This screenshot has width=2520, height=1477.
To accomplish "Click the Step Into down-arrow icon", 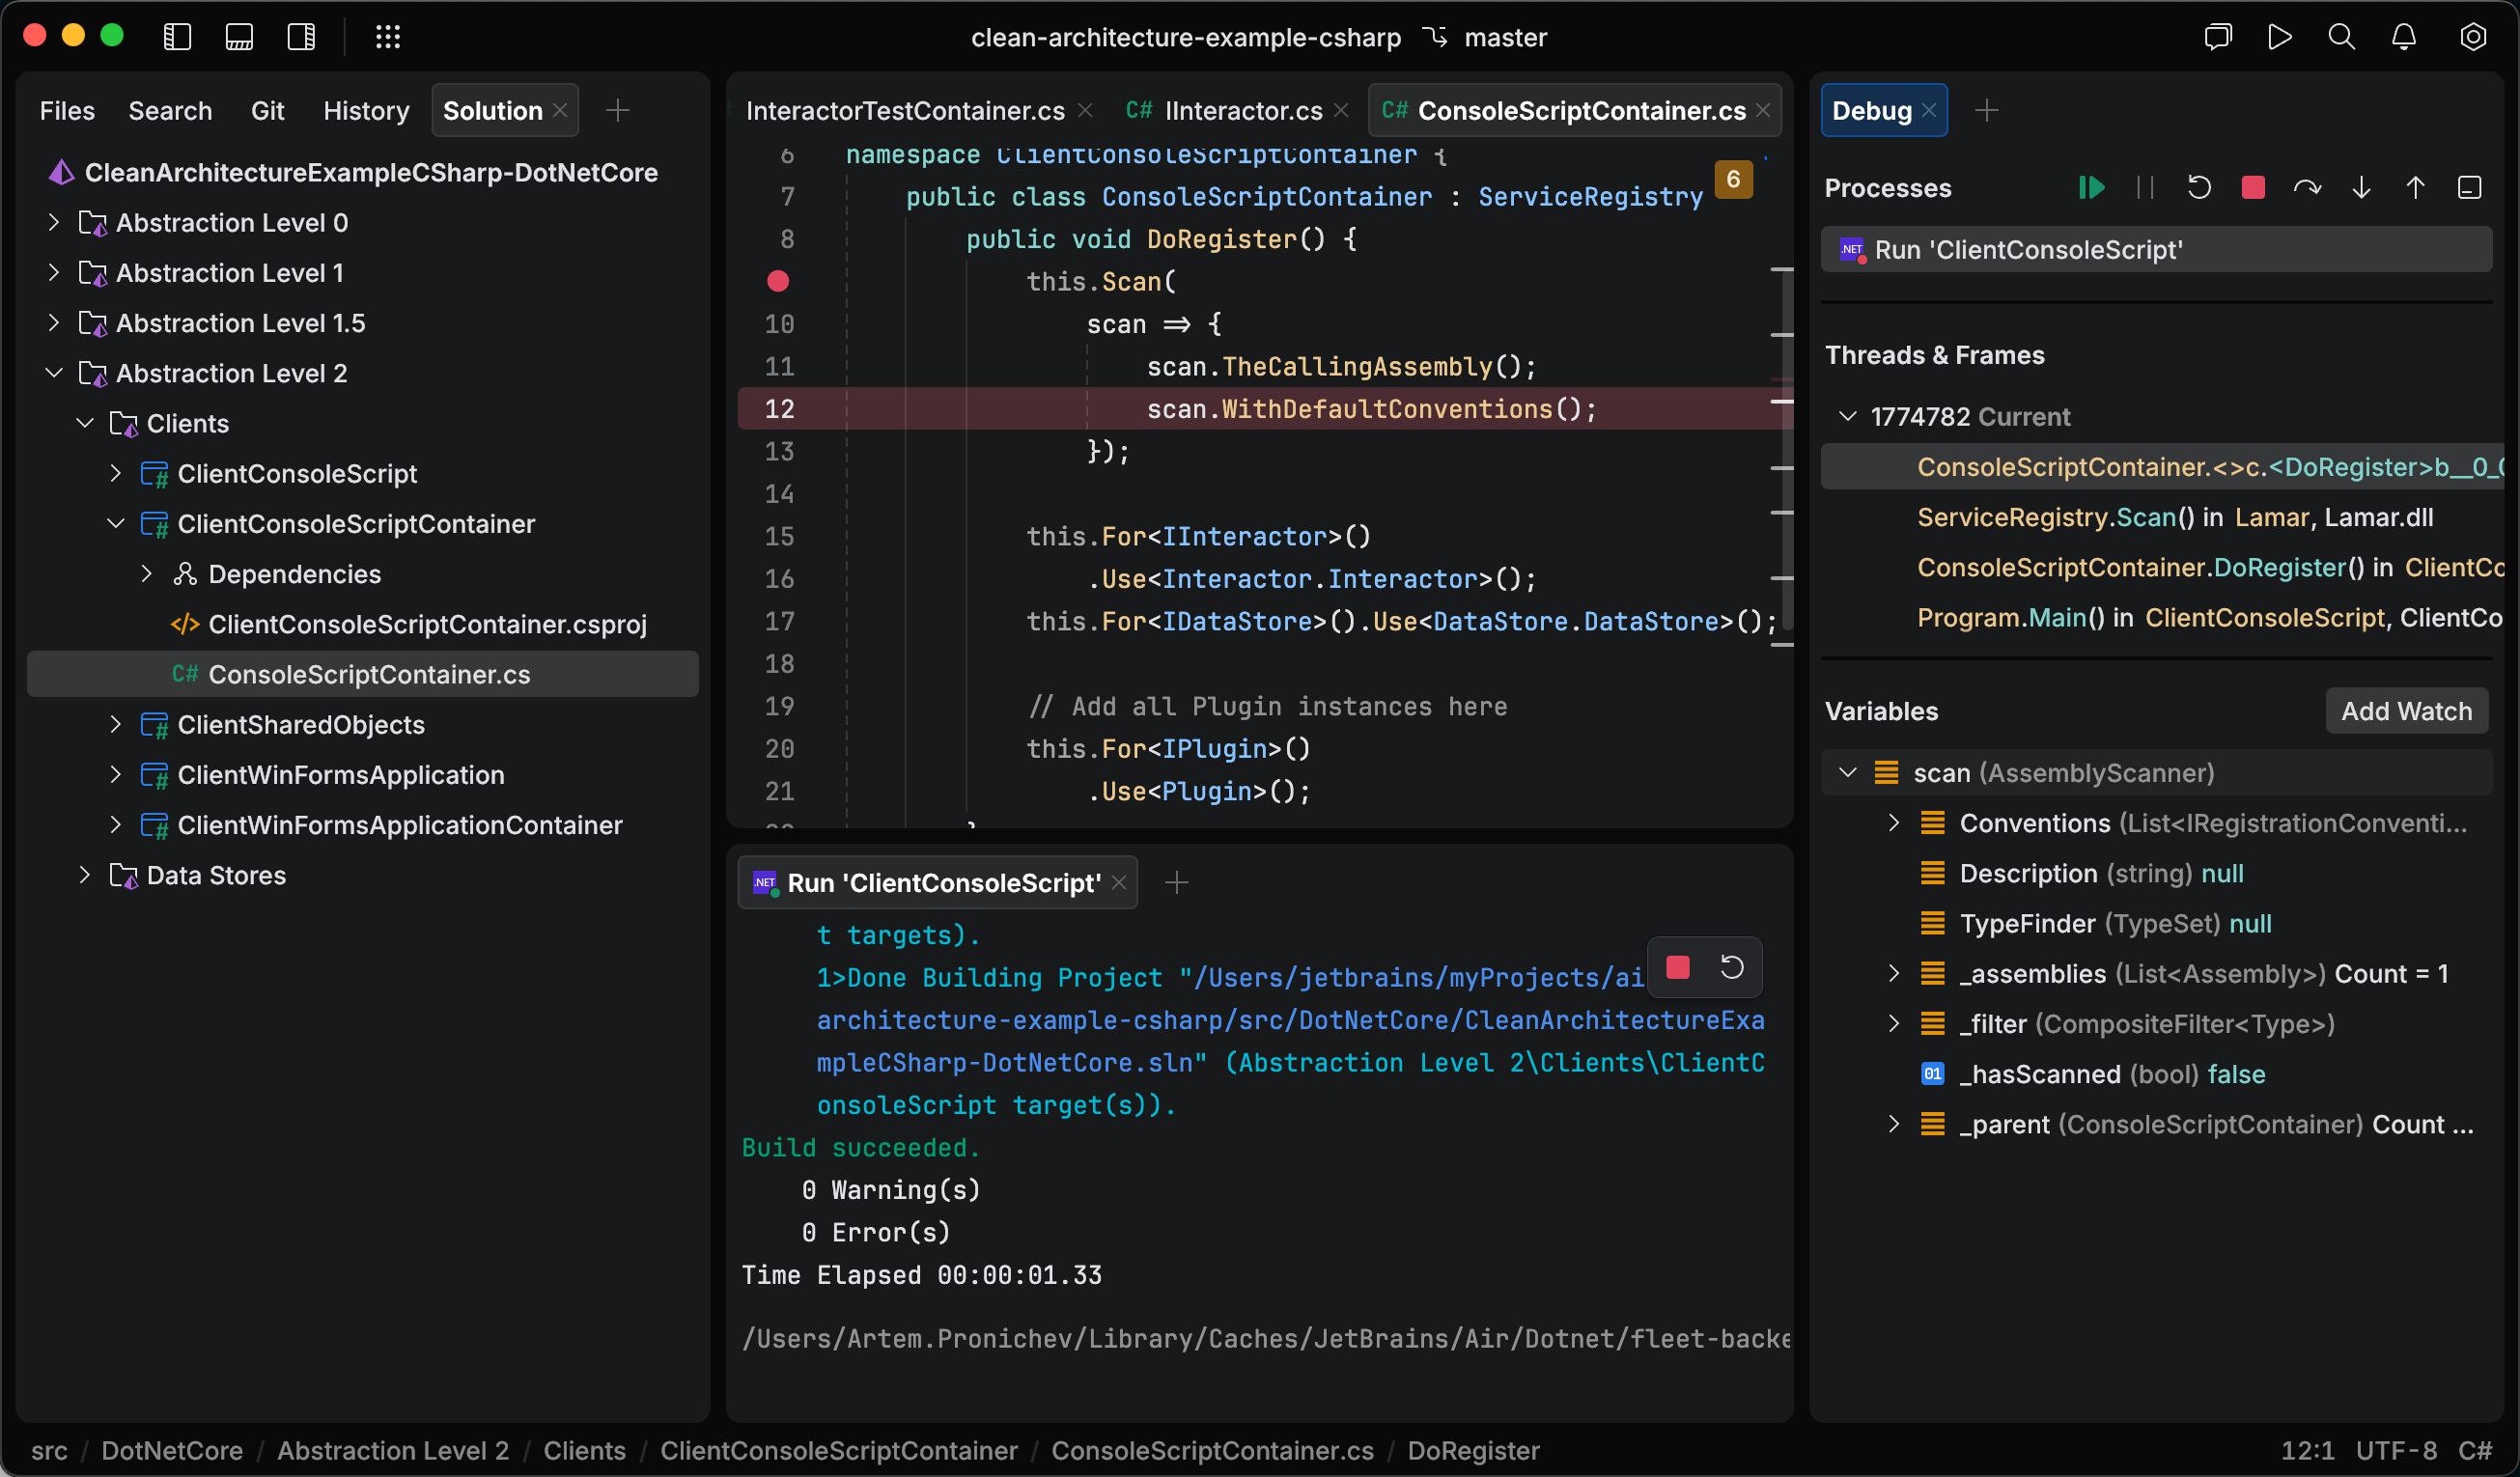I will (x=2360, y=187).
